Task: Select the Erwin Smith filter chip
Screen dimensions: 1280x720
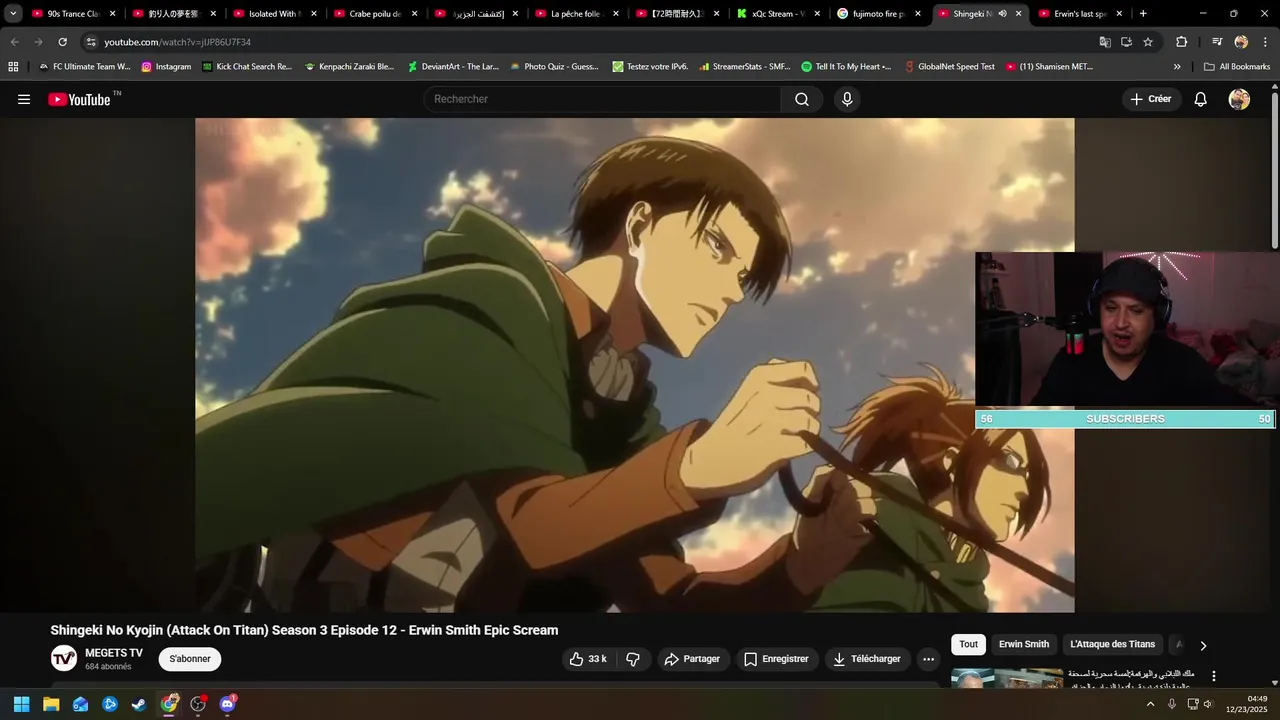Action: tap(1024, 645)
